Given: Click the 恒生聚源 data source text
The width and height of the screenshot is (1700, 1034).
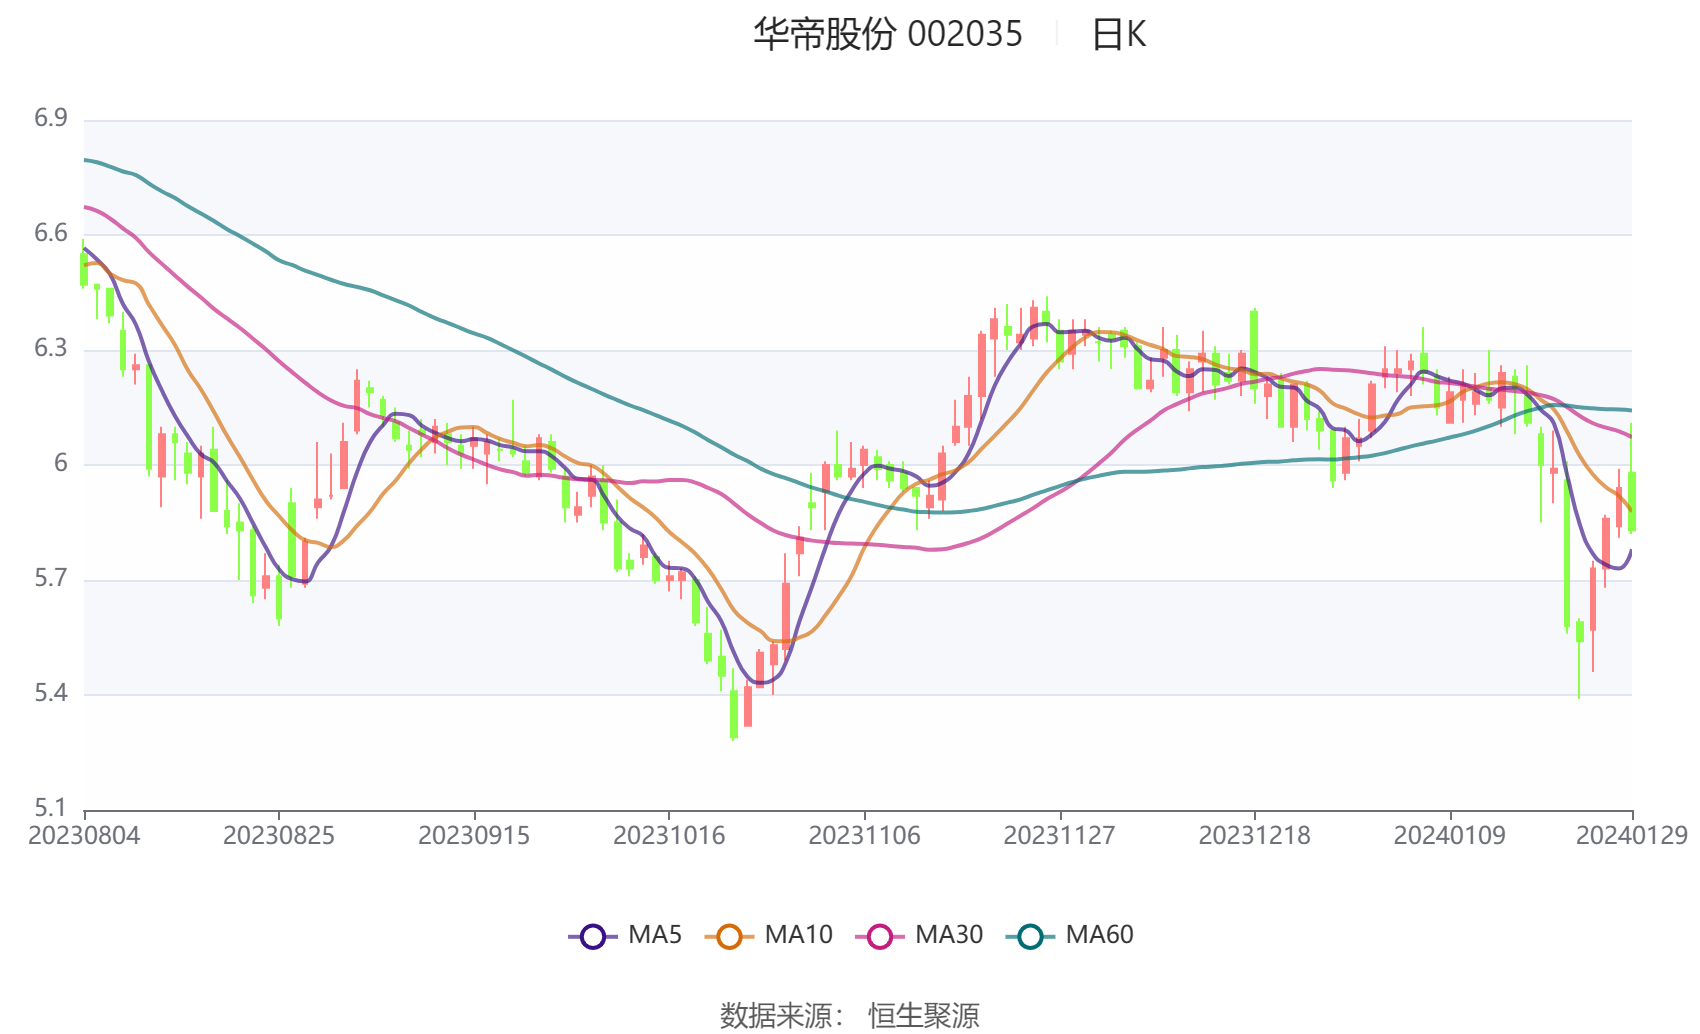Looking at the screenshot, I should coord(924,1016).
